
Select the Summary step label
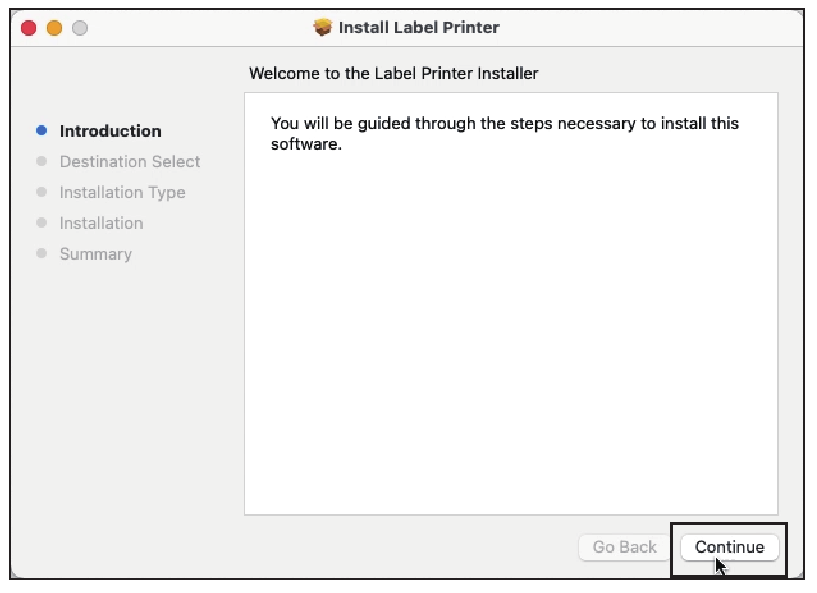(x=96, y=254)
